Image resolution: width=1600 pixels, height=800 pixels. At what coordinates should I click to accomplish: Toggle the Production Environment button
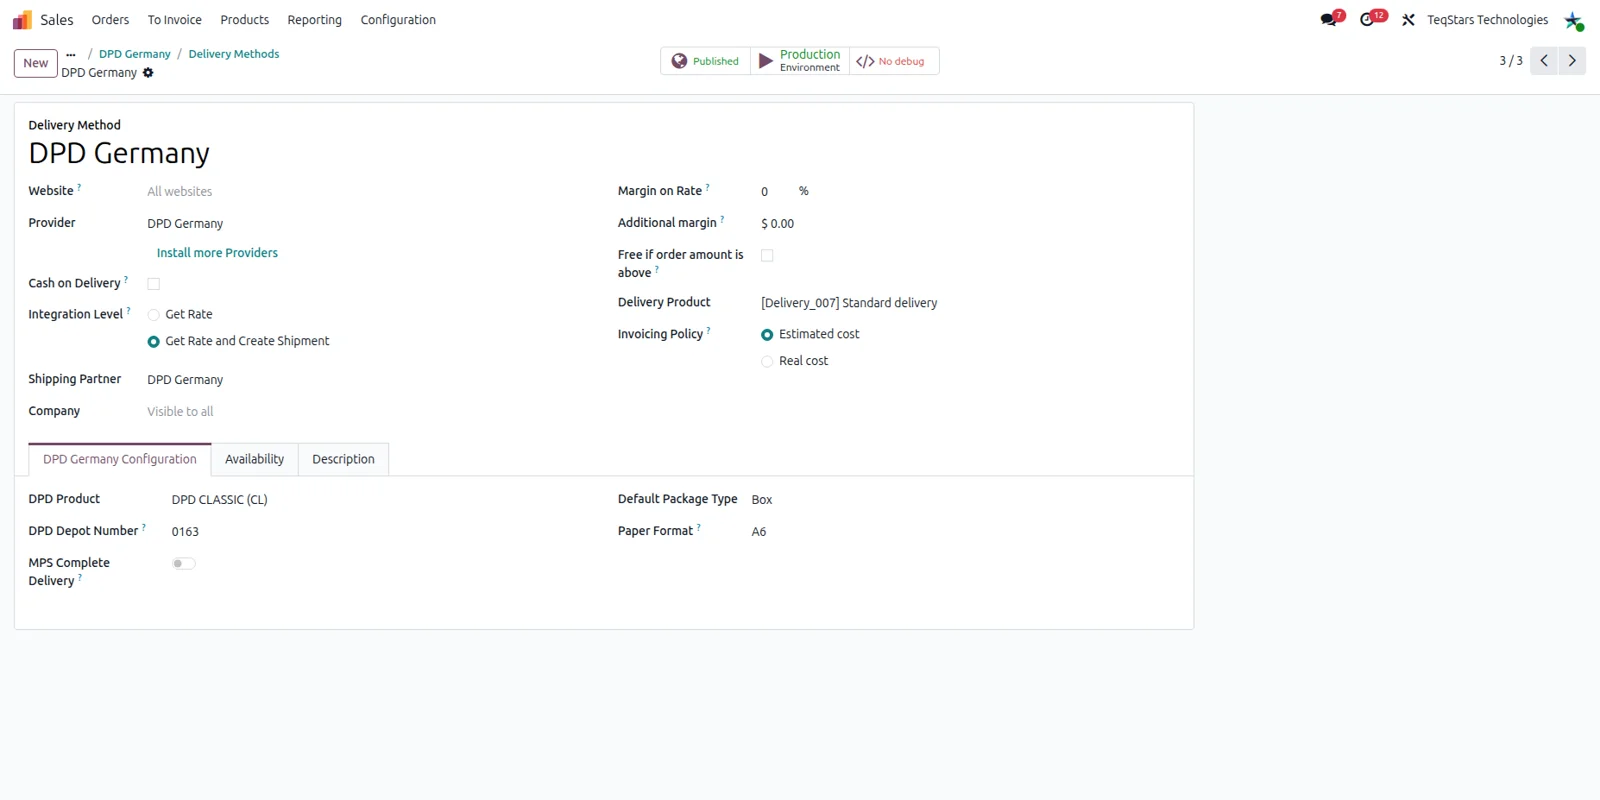click(800, 61)
